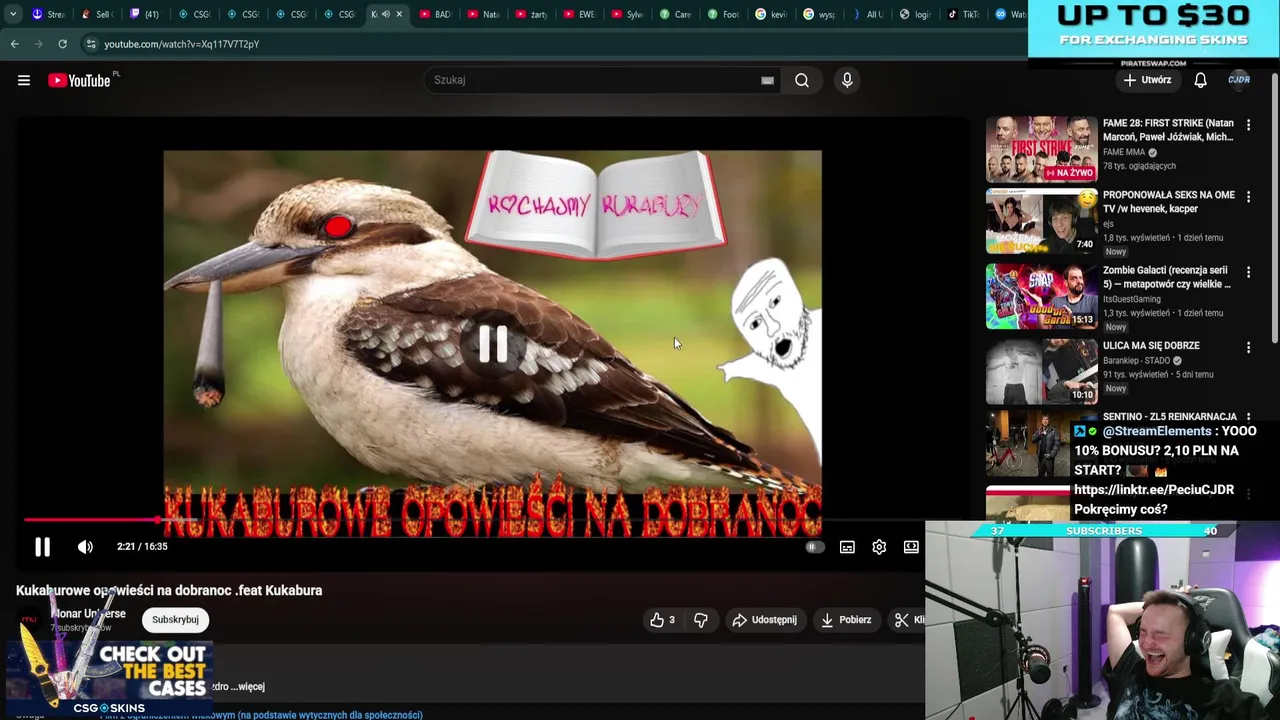Switch player to theater mode
Image resolution: width=1280 pixels, height=720 pixels.
[911, 547]
